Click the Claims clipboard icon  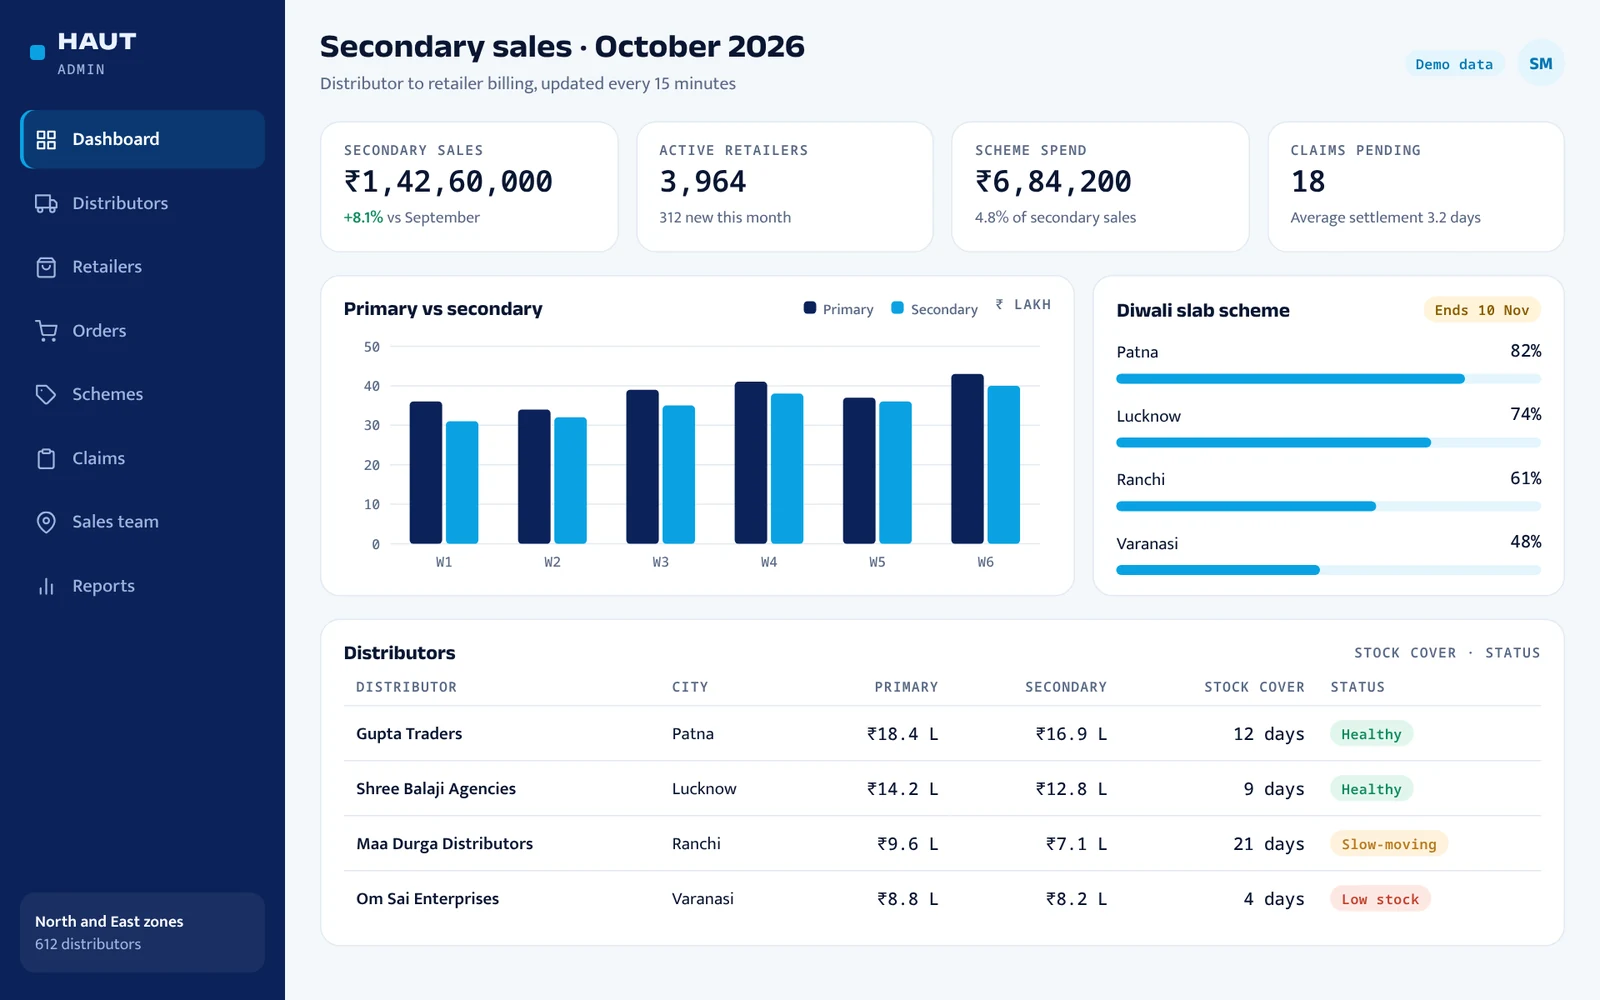(46, 459)
